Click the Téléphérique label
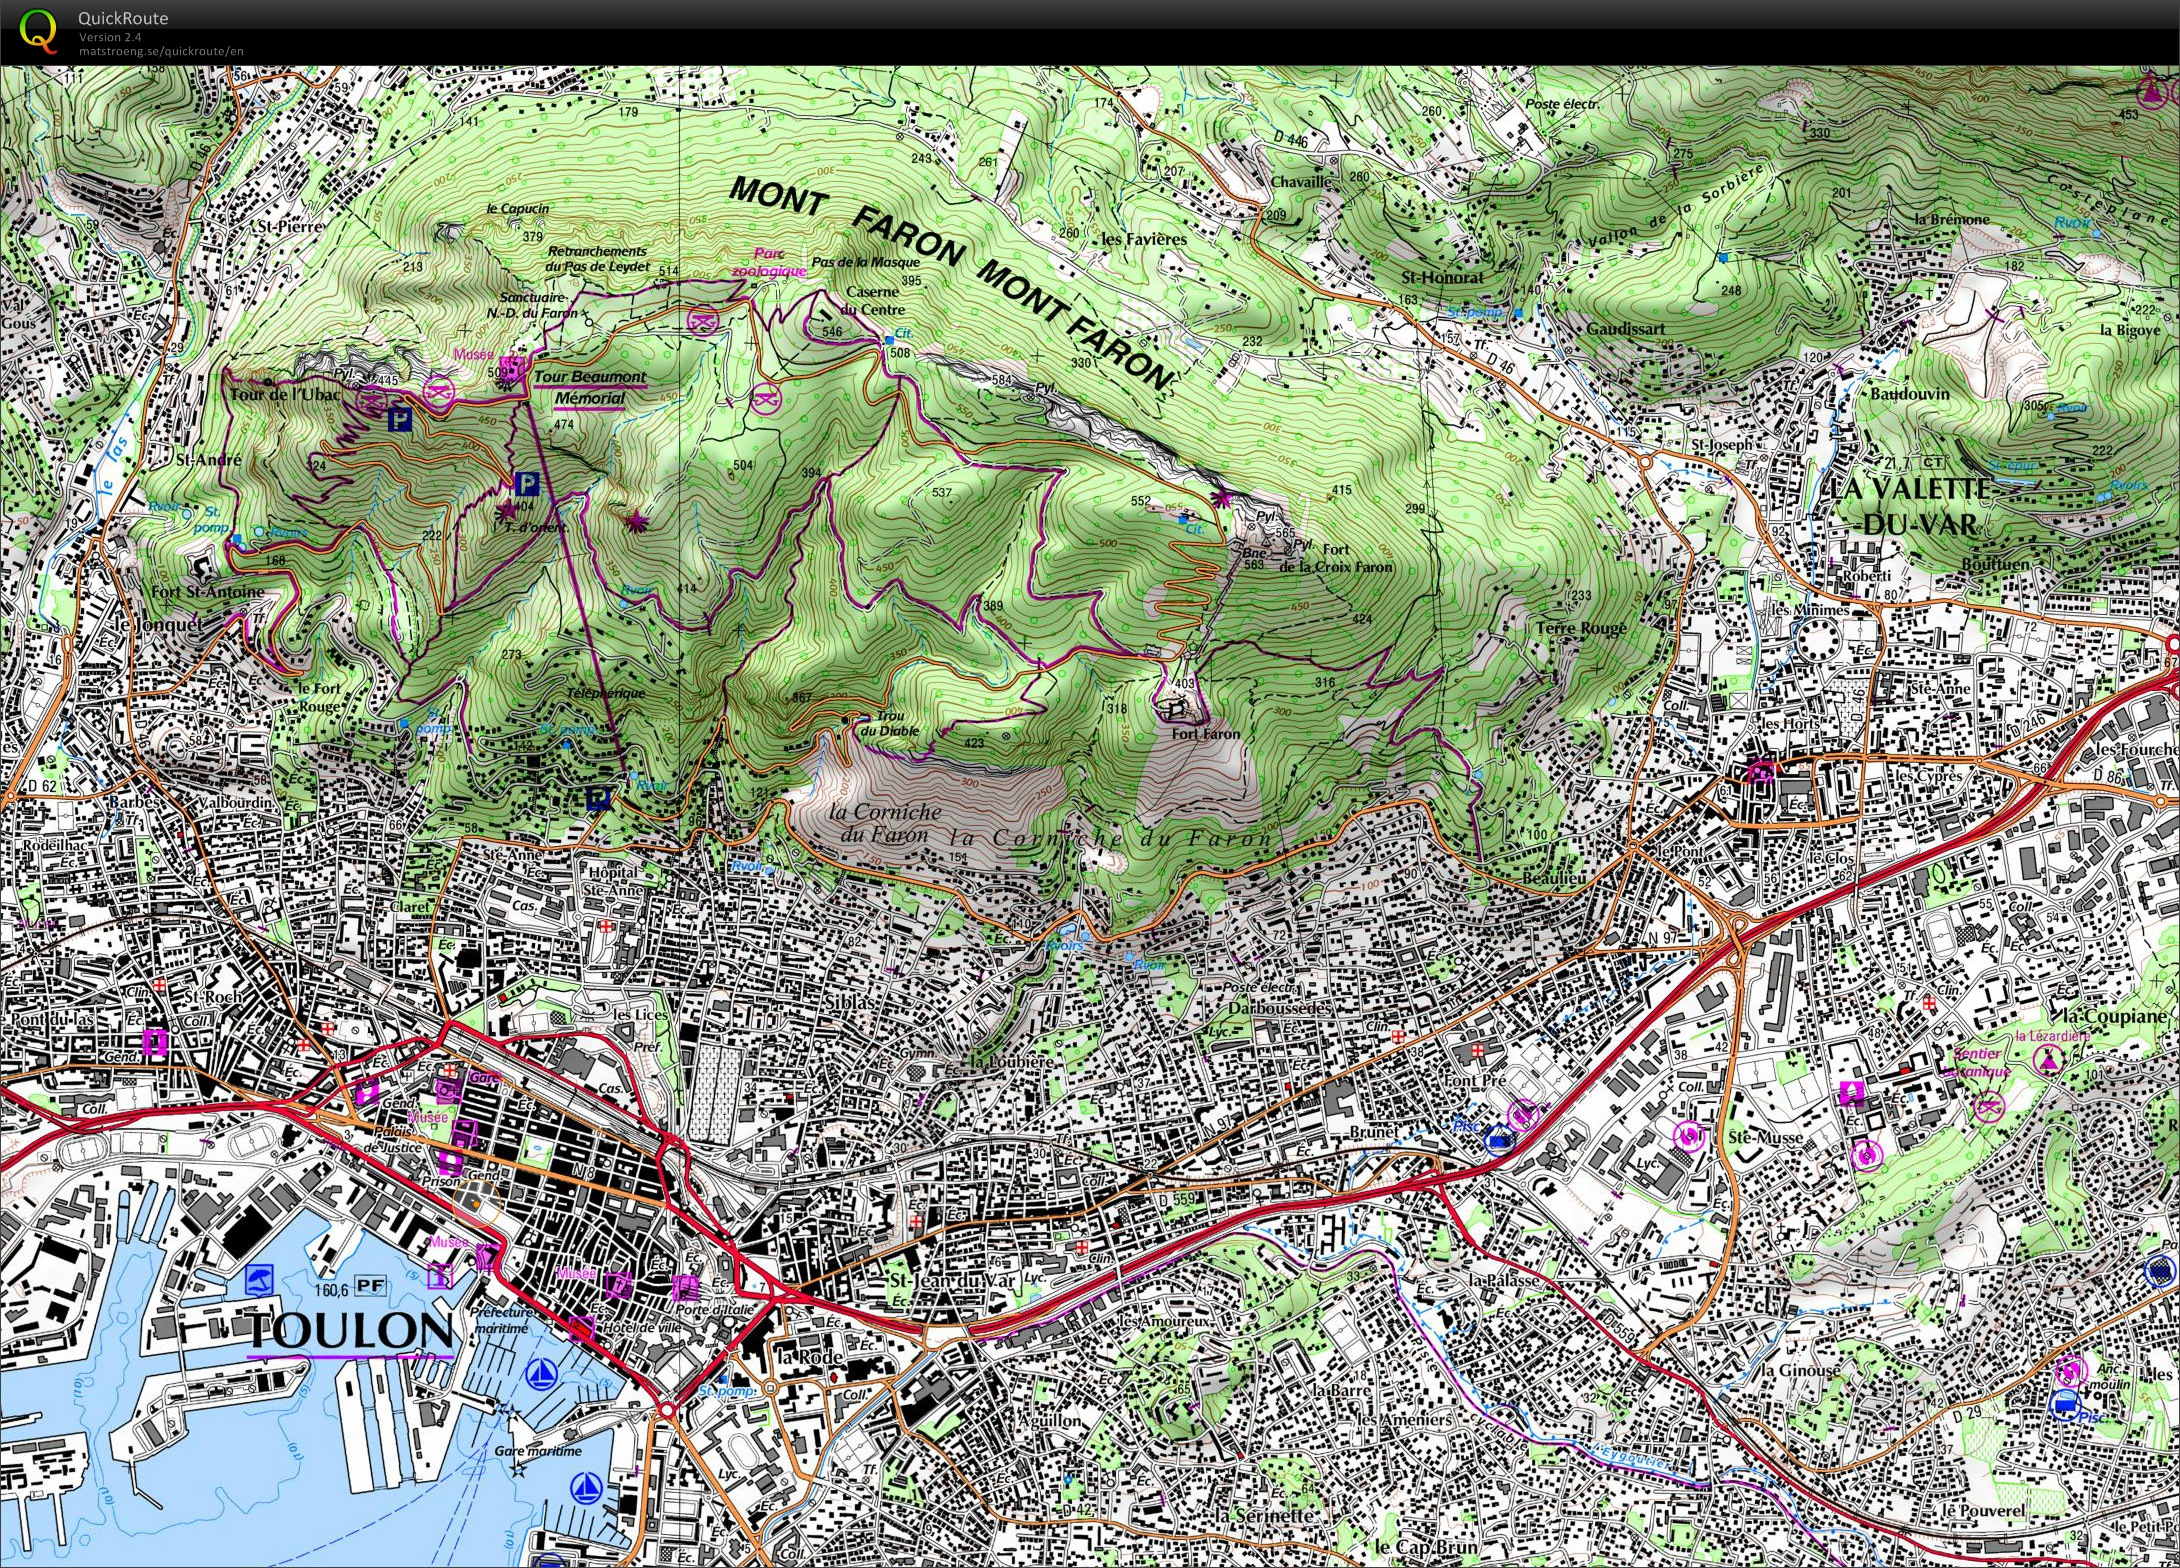The height and width of the screenshot is (1568, 2180). (x=606, y=692)
